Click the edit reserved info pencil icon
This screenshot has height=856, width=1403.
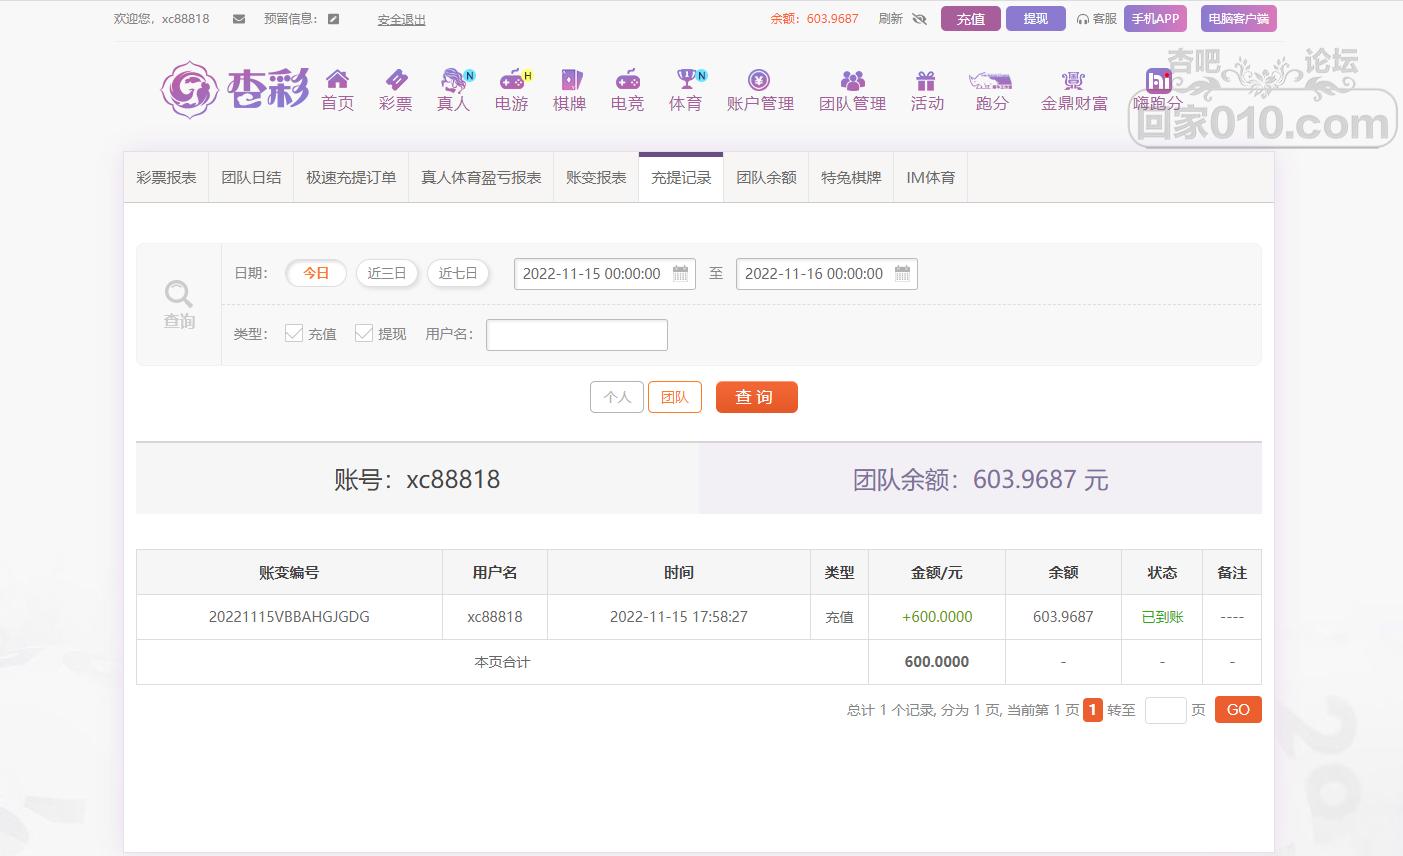point(333,19)
